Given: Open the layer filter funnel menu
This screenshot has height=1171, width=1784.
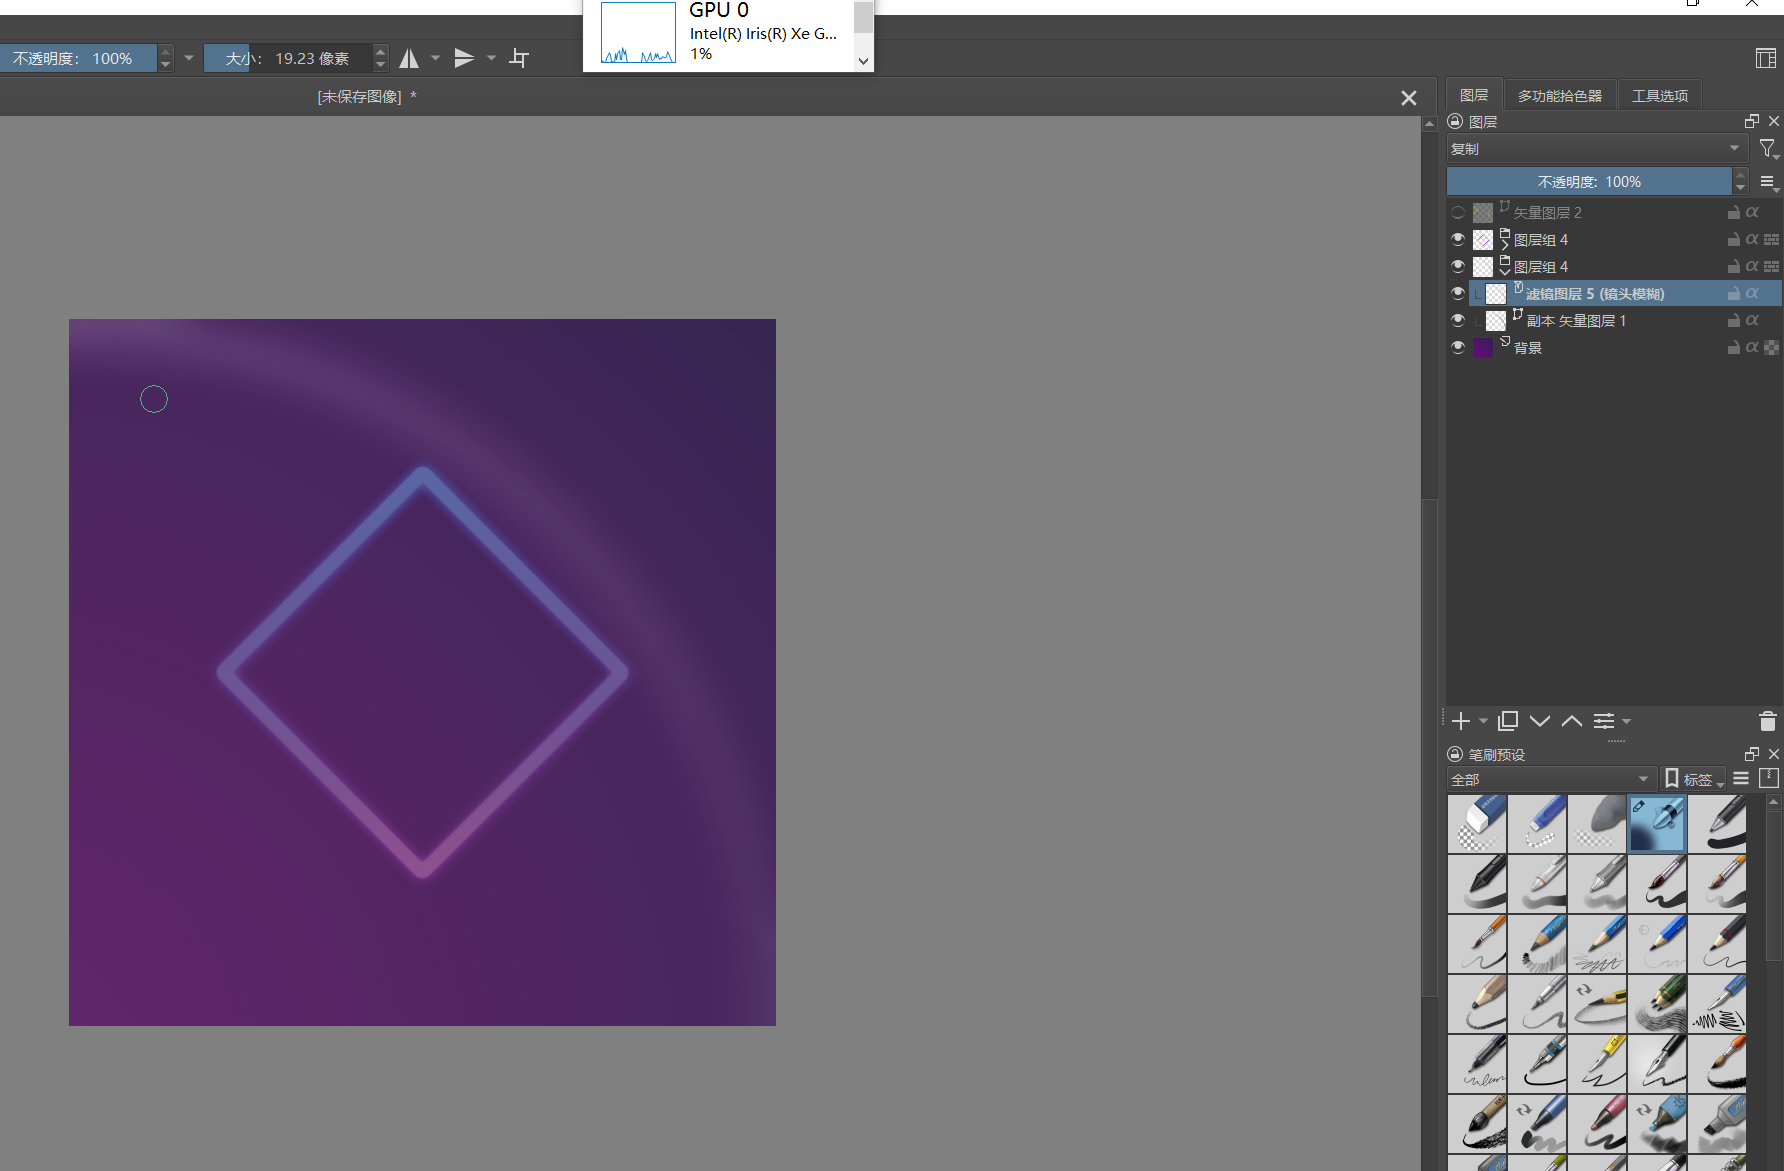Looking at the screenshot, I should pos(1768,149).
